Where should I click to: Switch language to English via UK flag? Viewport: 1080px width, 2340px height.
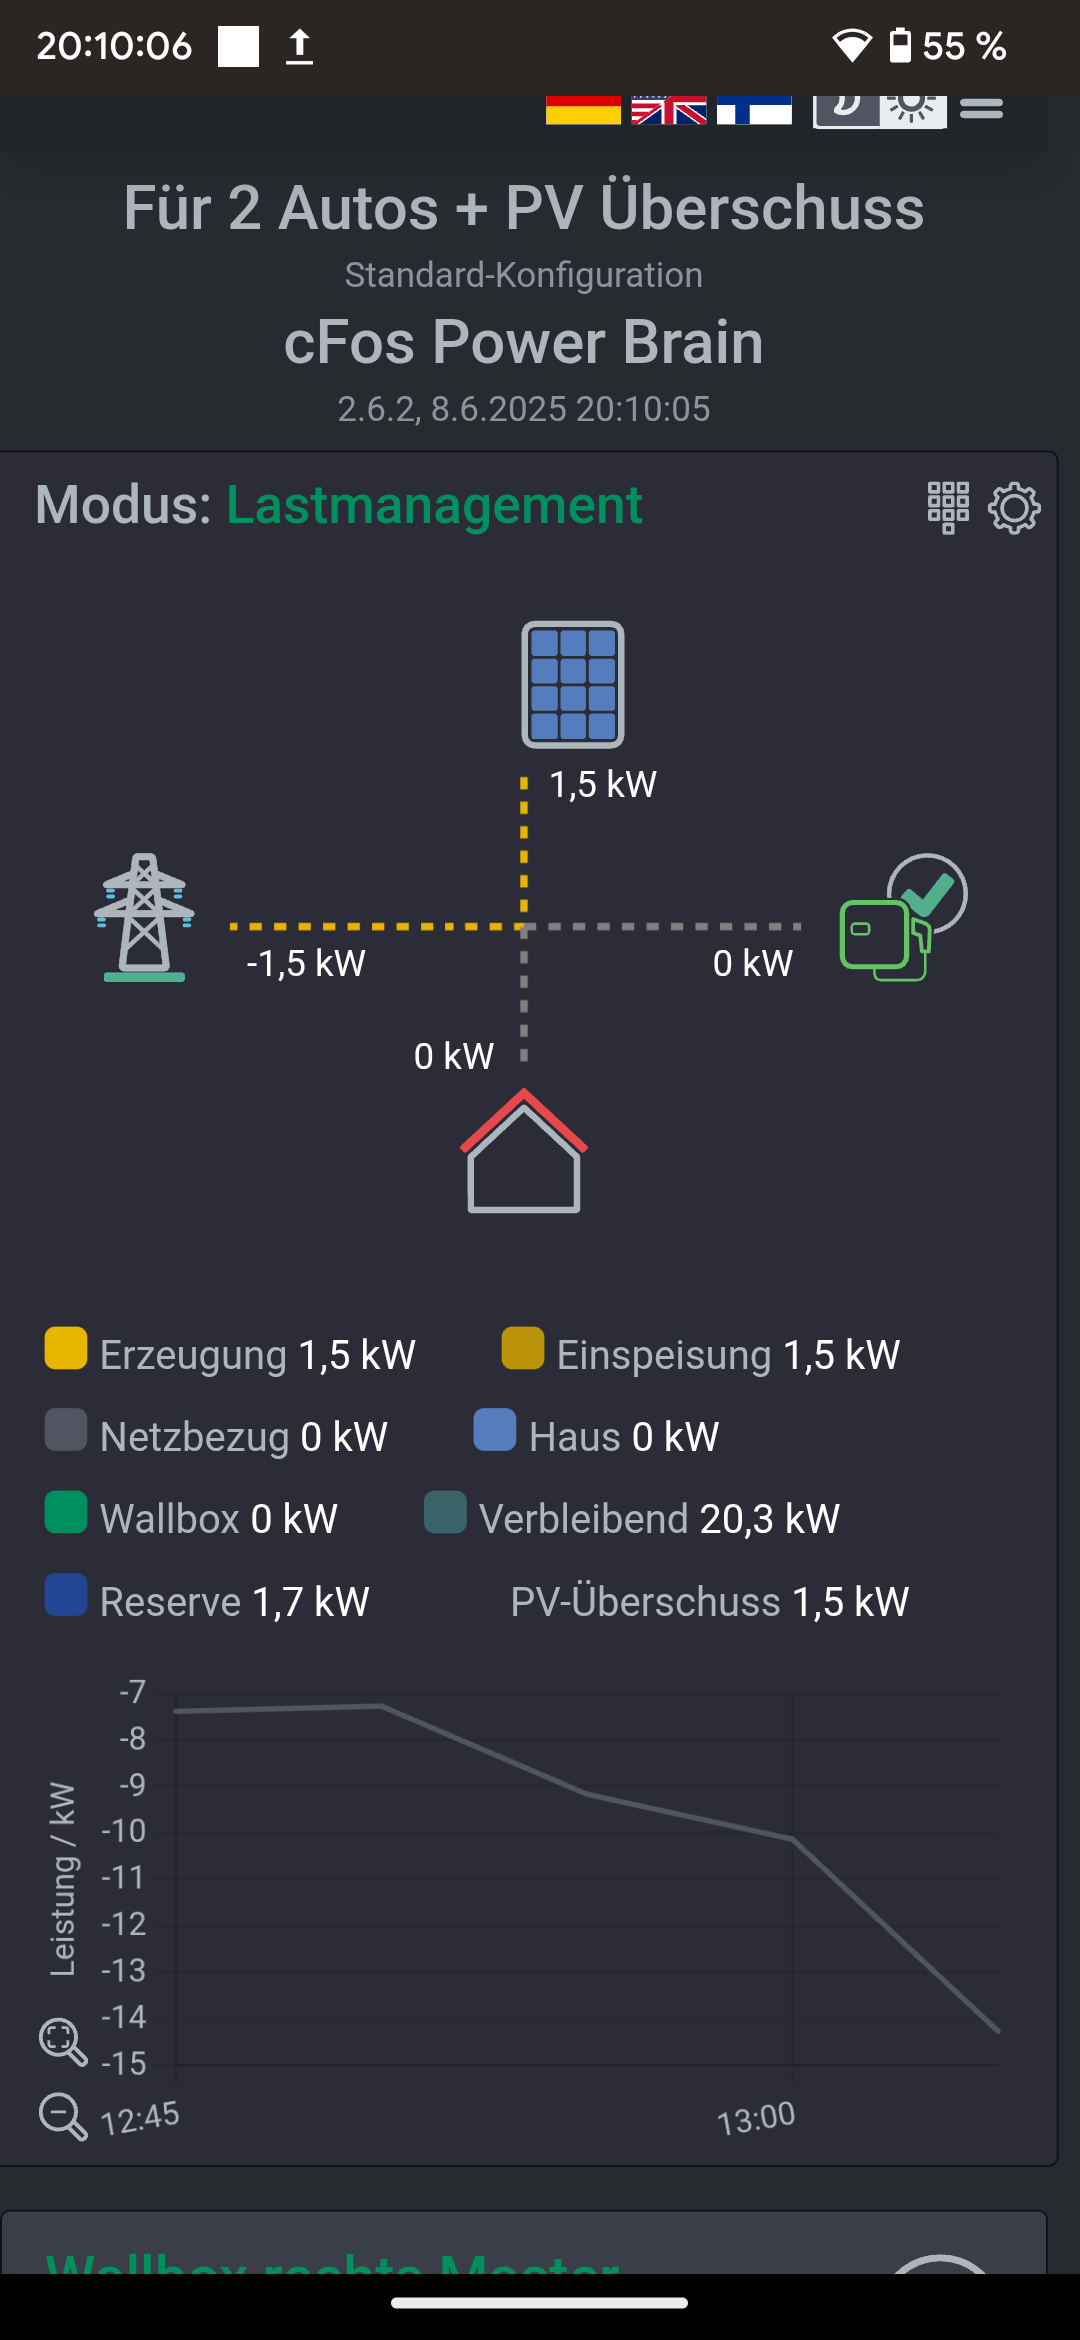(669, 110)
